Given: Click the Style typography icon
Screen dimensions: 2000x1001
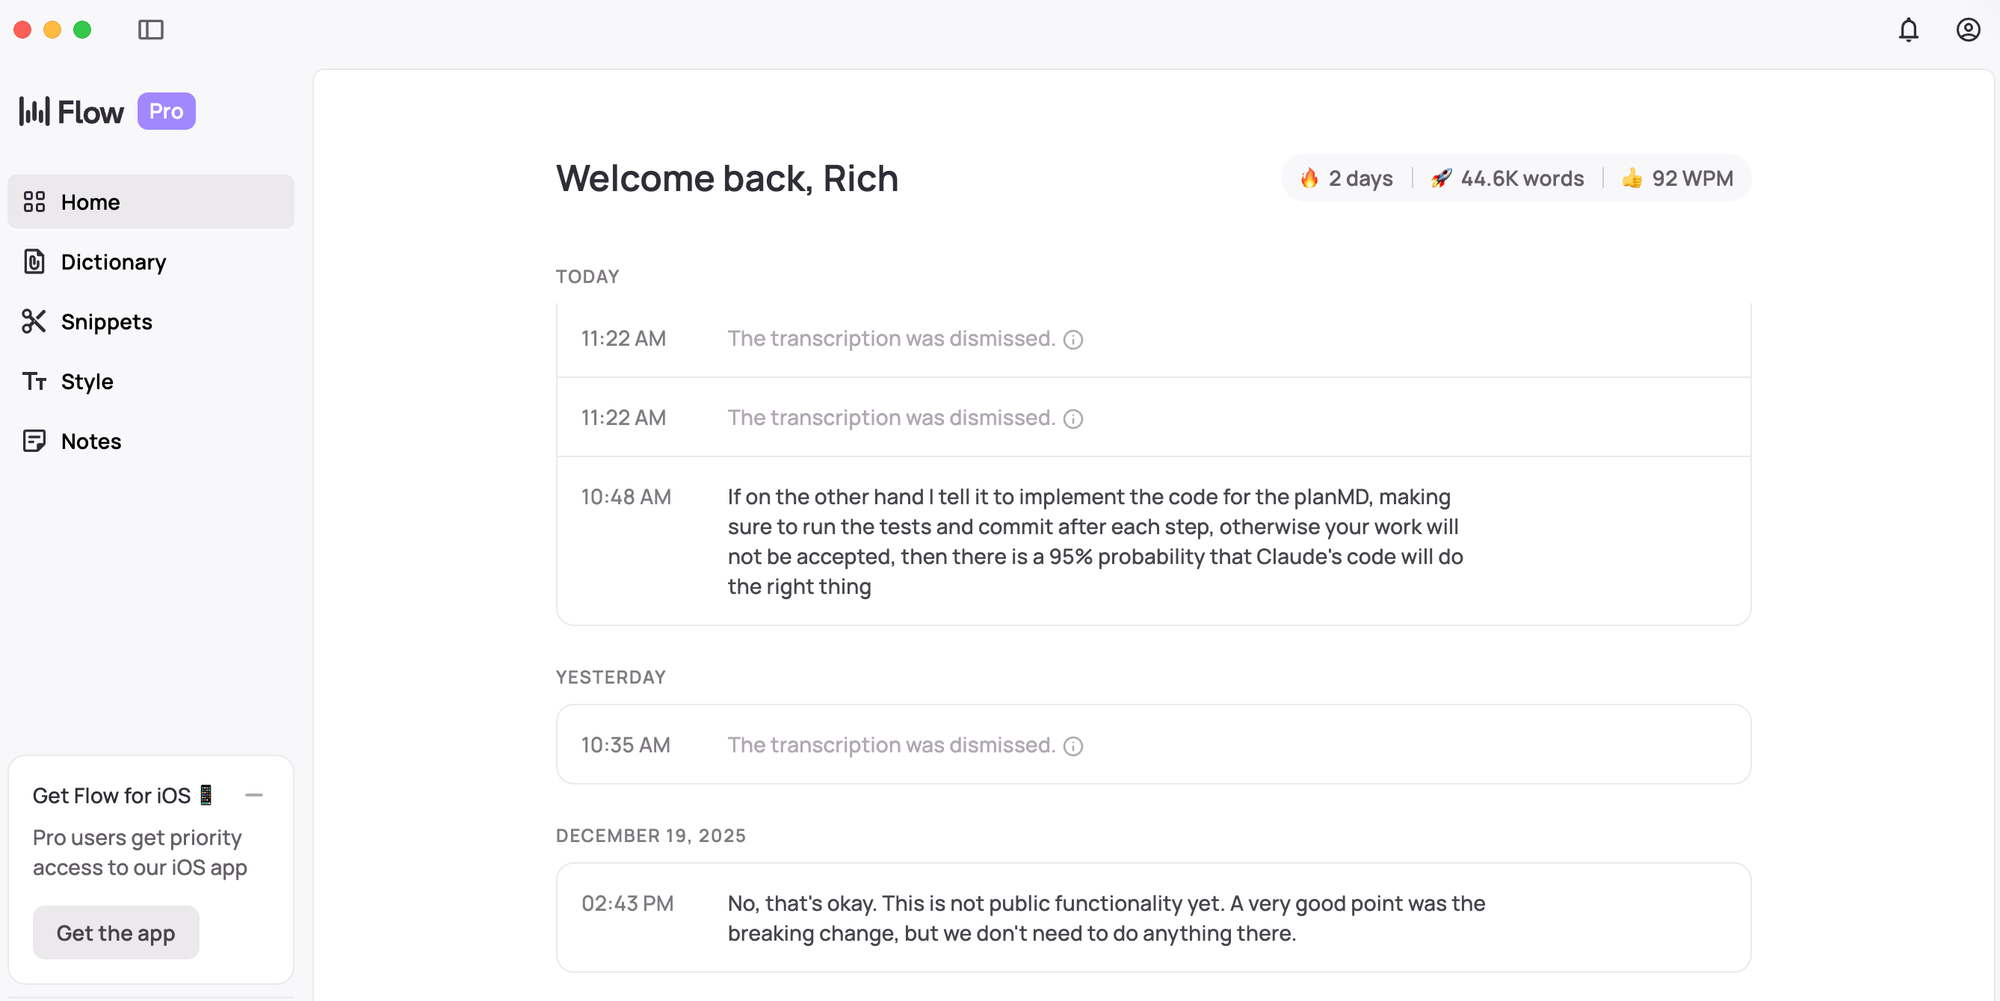Looking at the screenshot, I should pyautogui.click(x=34, y=381).
